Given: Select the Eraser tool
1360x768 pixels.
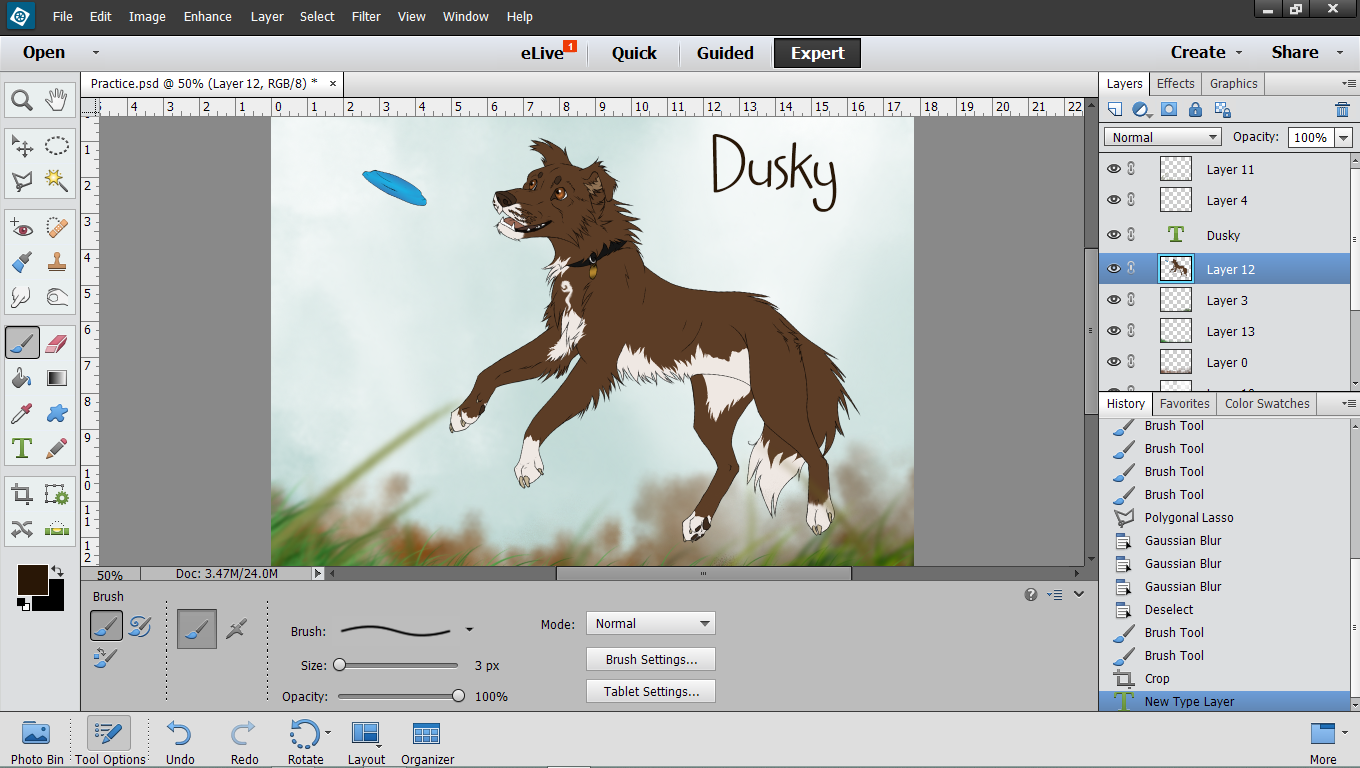Looking at the screenshot, I should (57, 344).
